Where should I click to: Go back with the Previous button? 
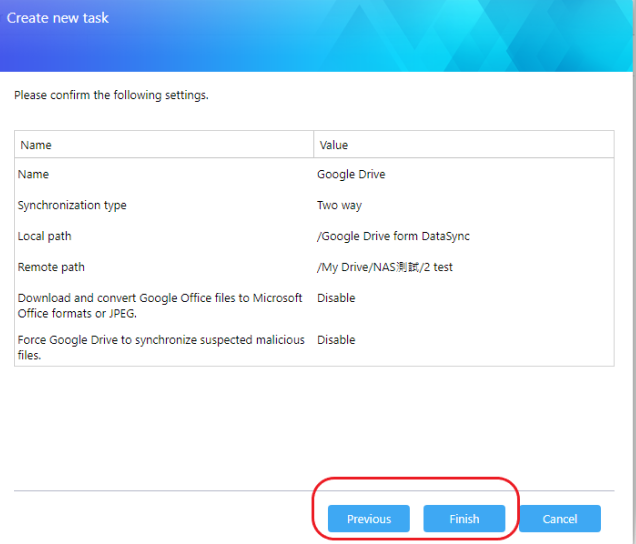click(369, 518)
